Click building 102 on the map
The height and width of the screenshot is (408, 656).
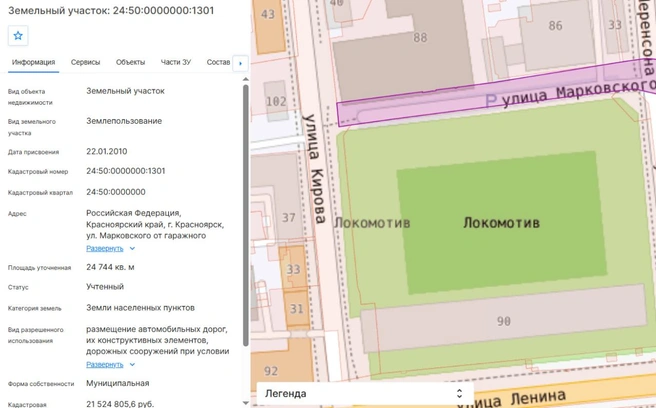coord(276,101)
